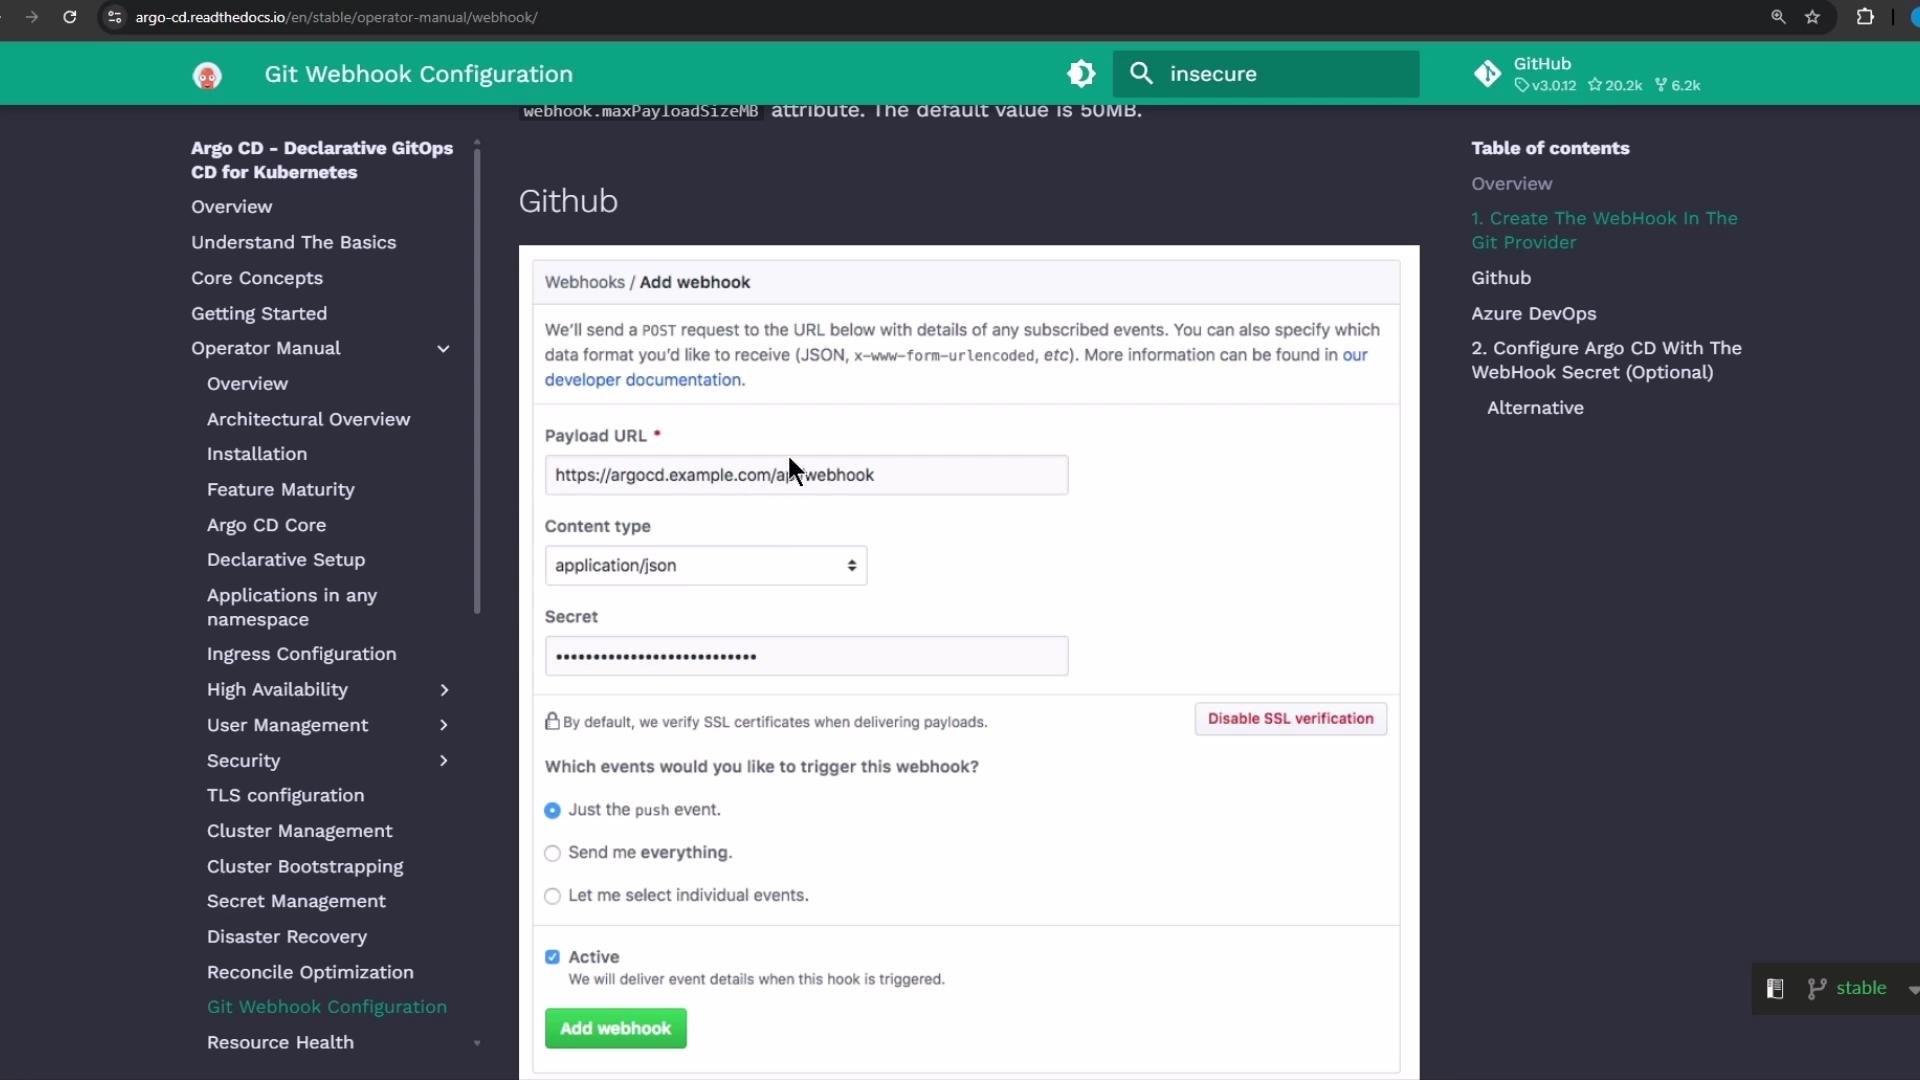1920x1080 pixels.
Task: Open the browser extensions puzzle icon
Action: 1865,17
